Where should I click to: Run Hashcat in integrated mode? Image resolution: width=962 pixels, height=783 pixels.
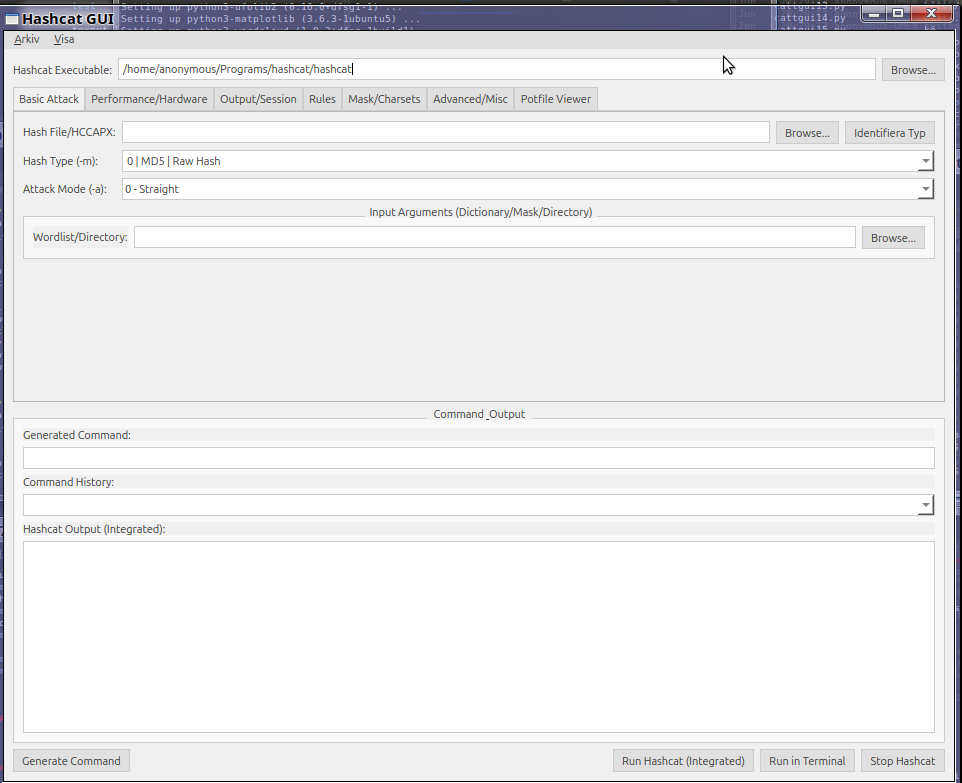click(x=683, y=761)
